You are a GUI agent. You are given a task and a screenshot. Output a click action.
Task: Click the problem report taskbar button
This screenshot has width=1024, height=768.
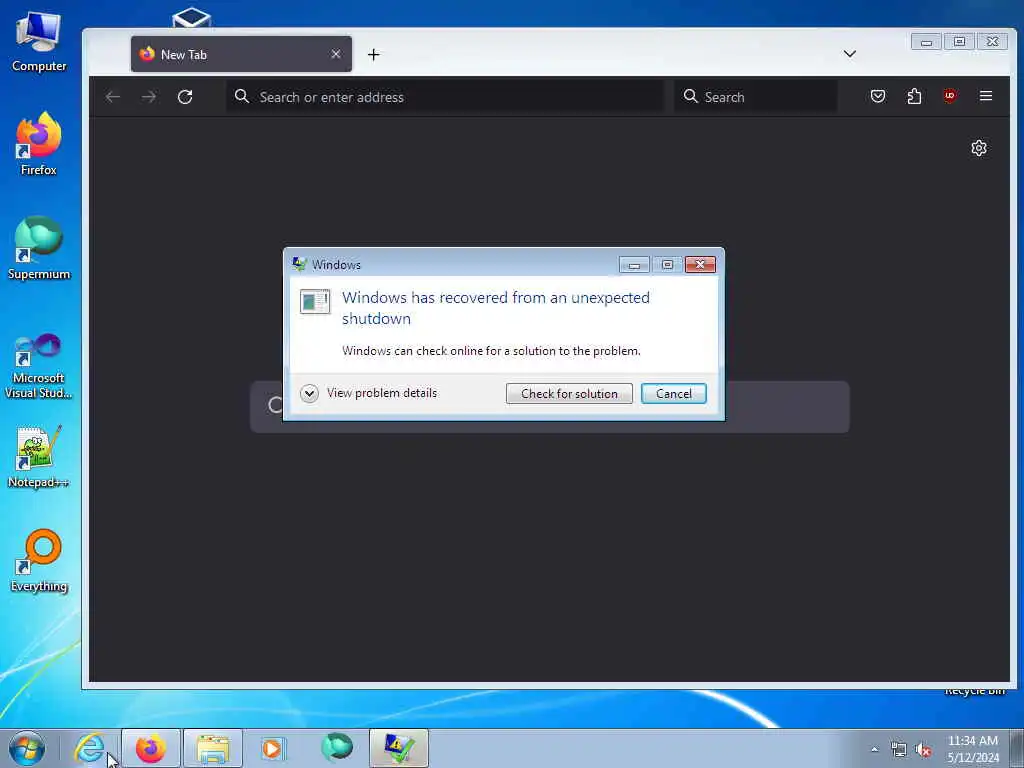[398, 748]
